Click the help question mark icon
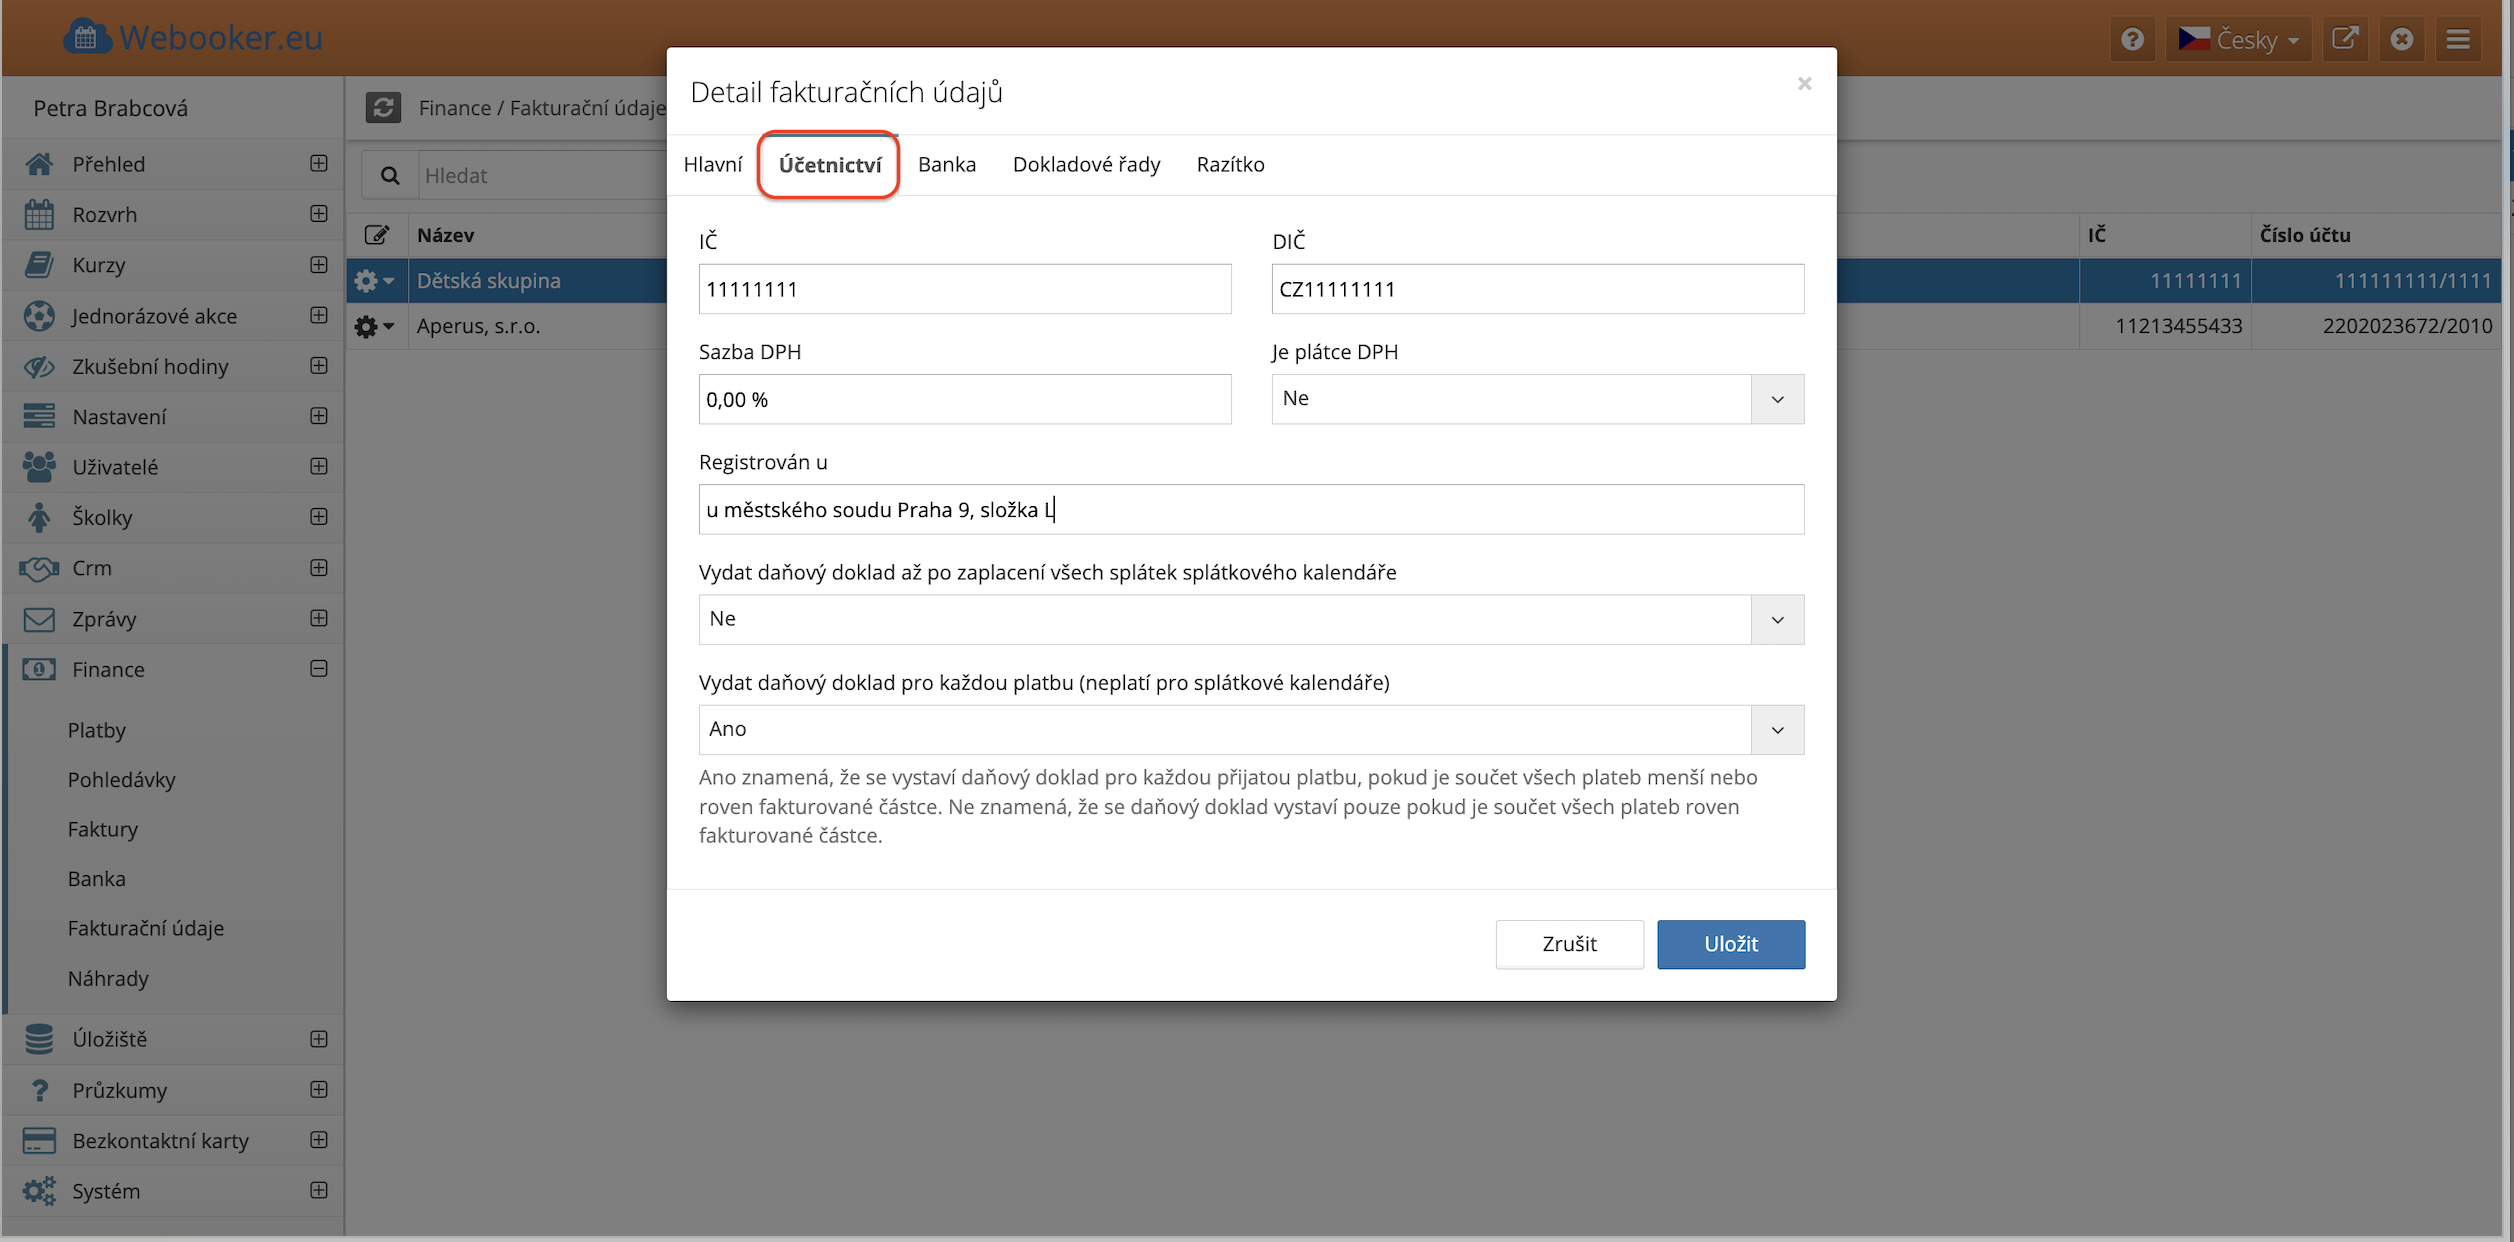Screen dimensions: 2514x1242 2132,39
